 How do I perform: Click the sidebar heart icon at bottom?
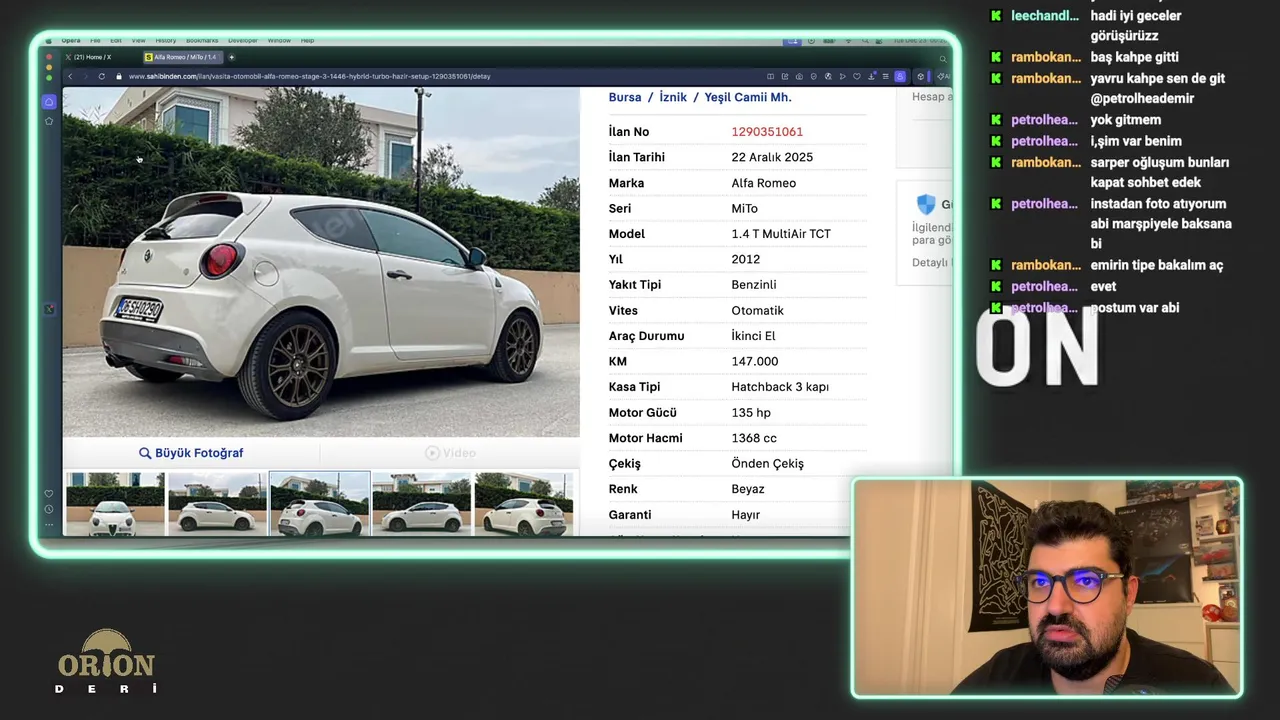[49, 493]
